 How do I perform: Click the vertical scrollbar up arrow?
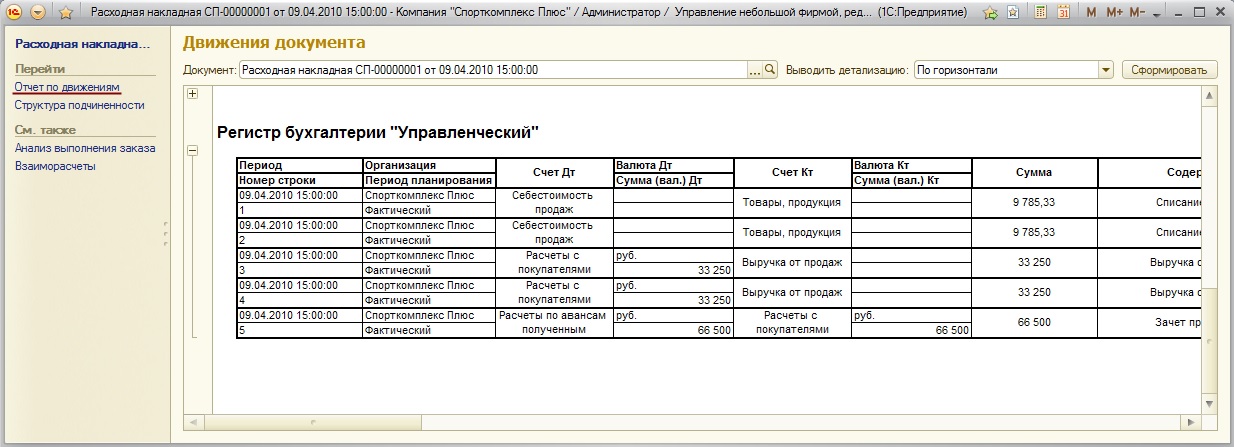click(x=1209, y=96)
